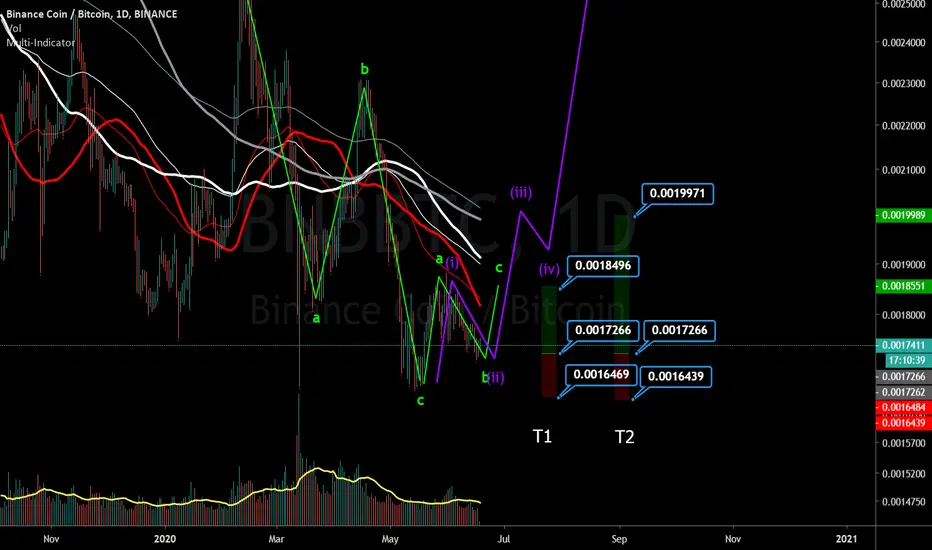Select the purple (ii) wave label
This screenshot has height=550, width=932.
pos(496,378)
